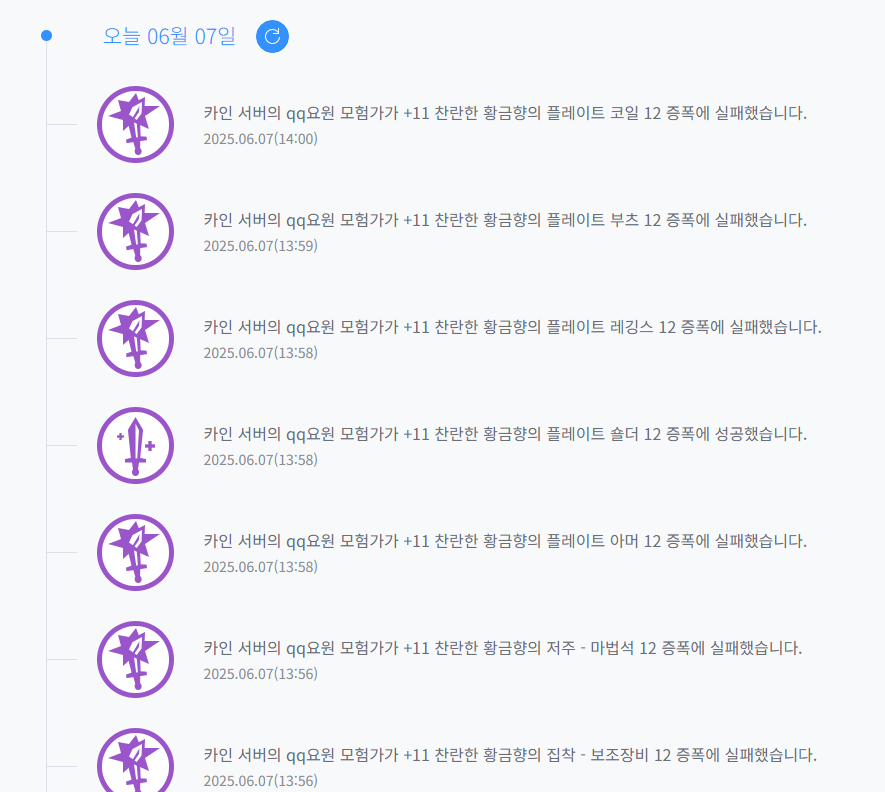Open the 플레이트 부츠 12 증폭 실패 message
Screen dimensions: 885x792
pyautogui.click(x=505, y=220)
